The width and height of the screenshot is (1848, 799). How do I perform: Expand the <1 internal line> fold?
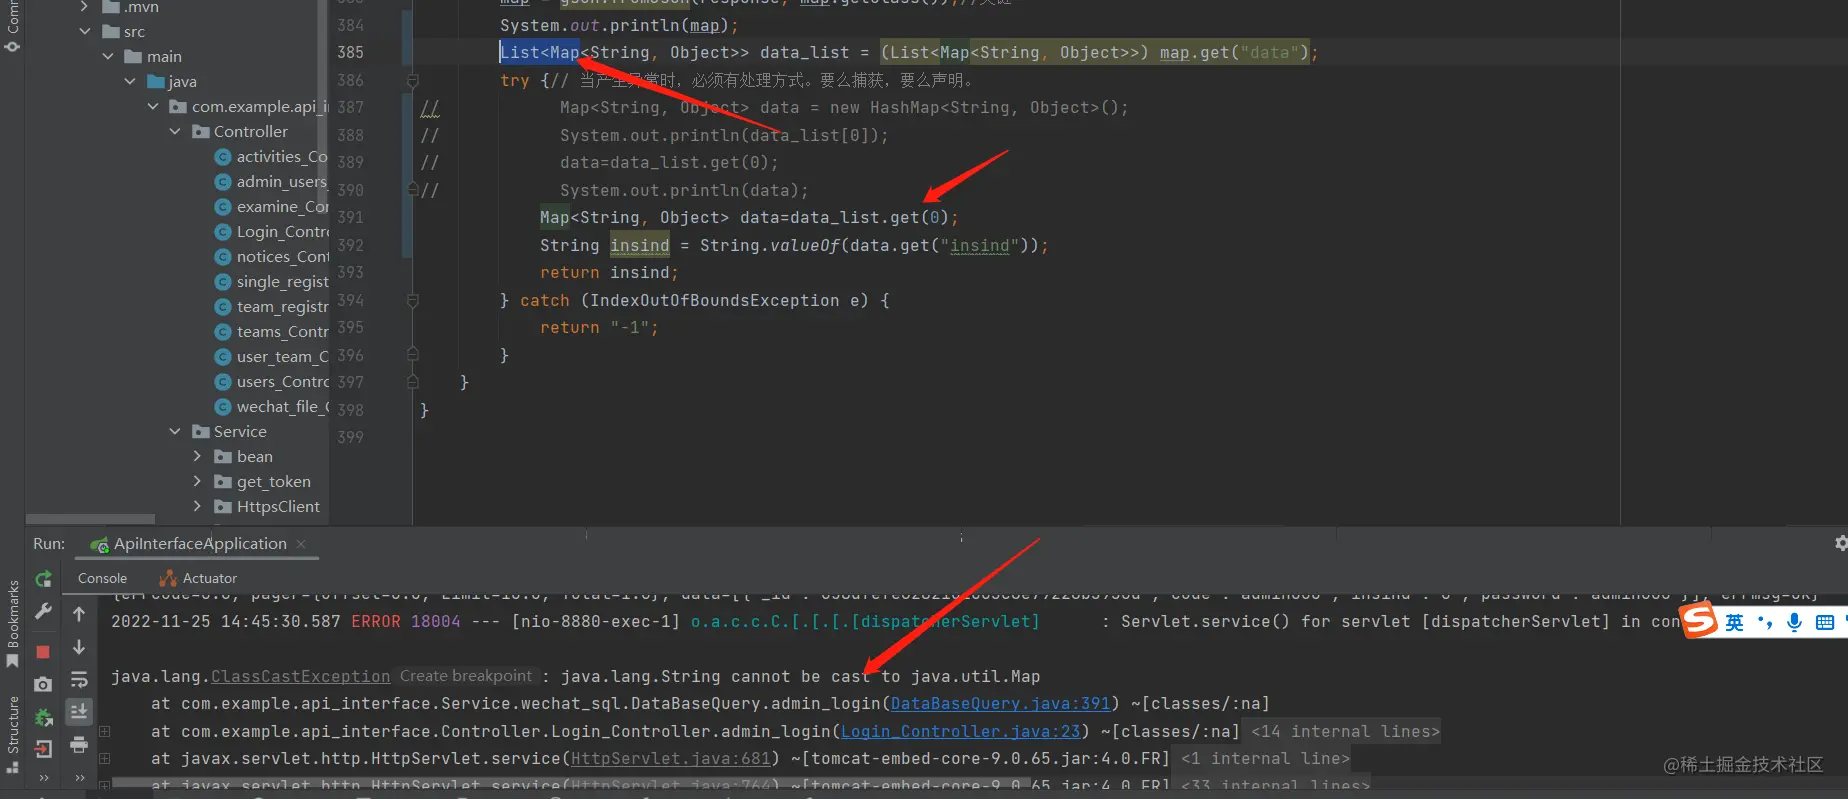click(1265, 759)
